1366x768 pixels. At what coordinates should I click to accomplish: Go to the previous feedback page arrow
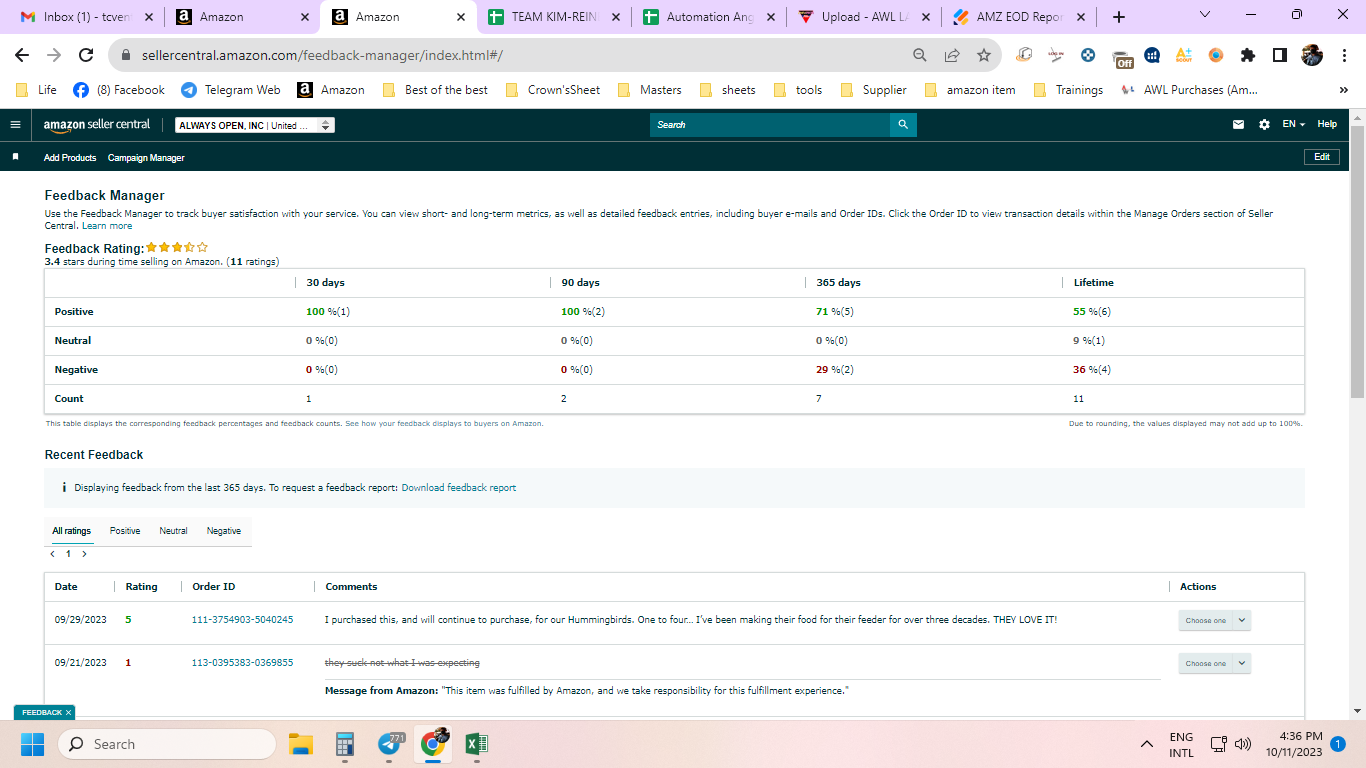pyautogui.click(x=52, y=554)
